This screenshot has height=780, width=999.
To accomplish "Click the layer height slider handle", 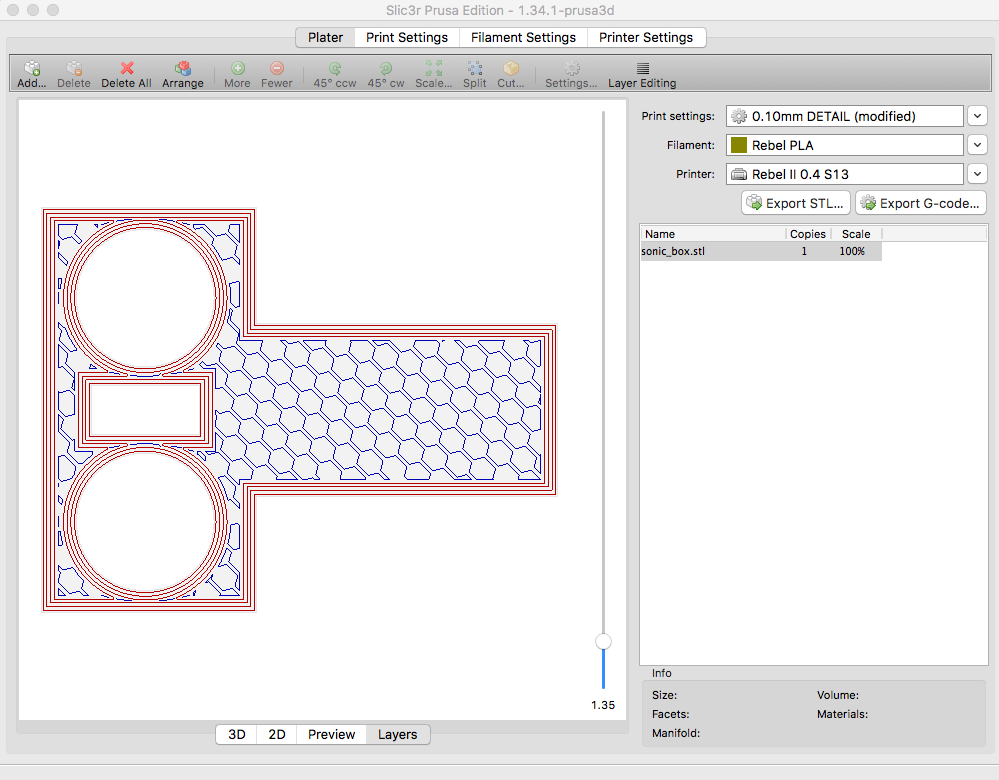I will point(603,641).
